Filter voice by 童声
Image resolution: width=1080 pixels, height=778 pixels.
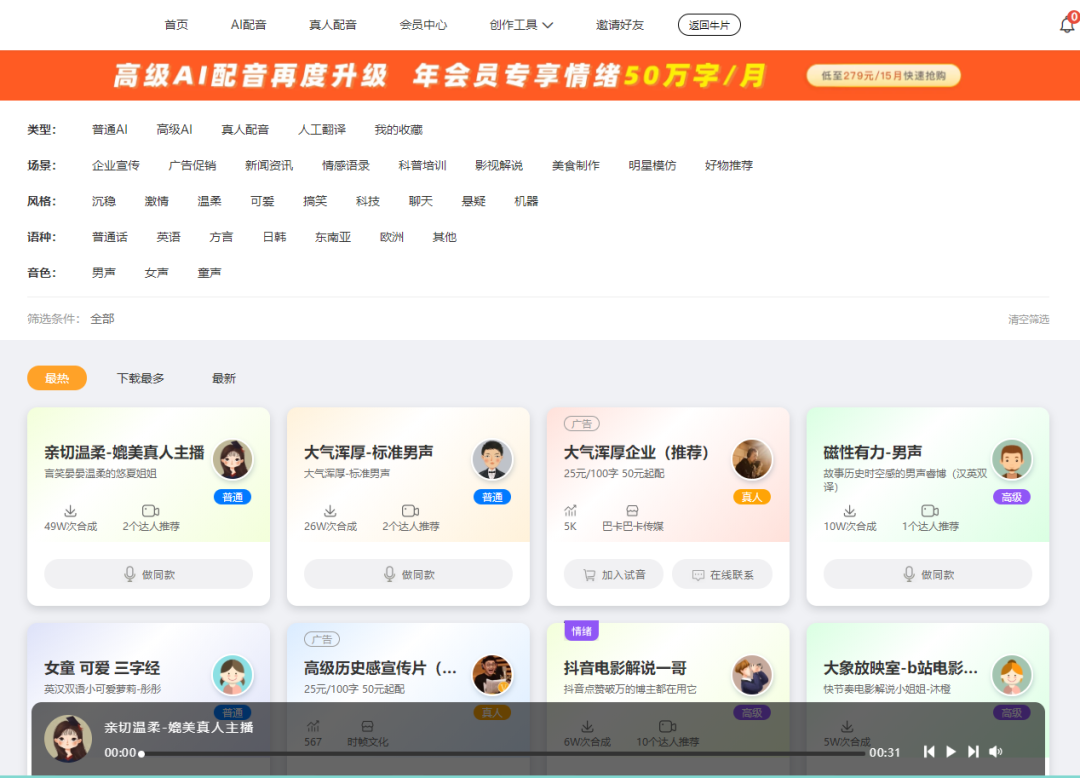pos(209,273)
